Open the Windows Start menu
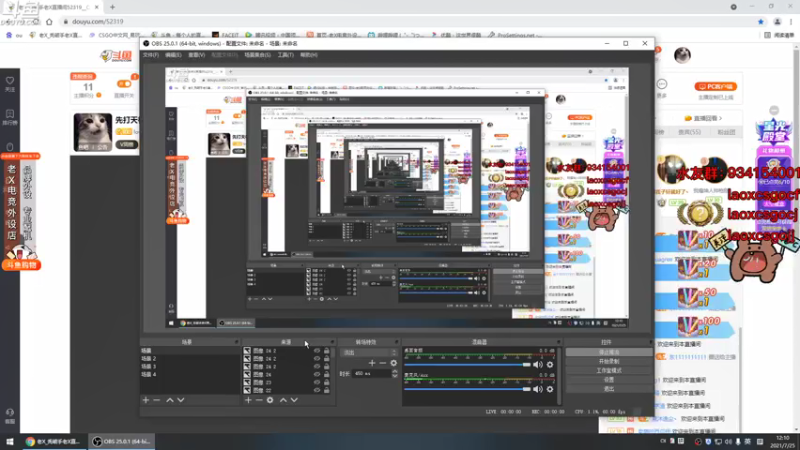 10,441
